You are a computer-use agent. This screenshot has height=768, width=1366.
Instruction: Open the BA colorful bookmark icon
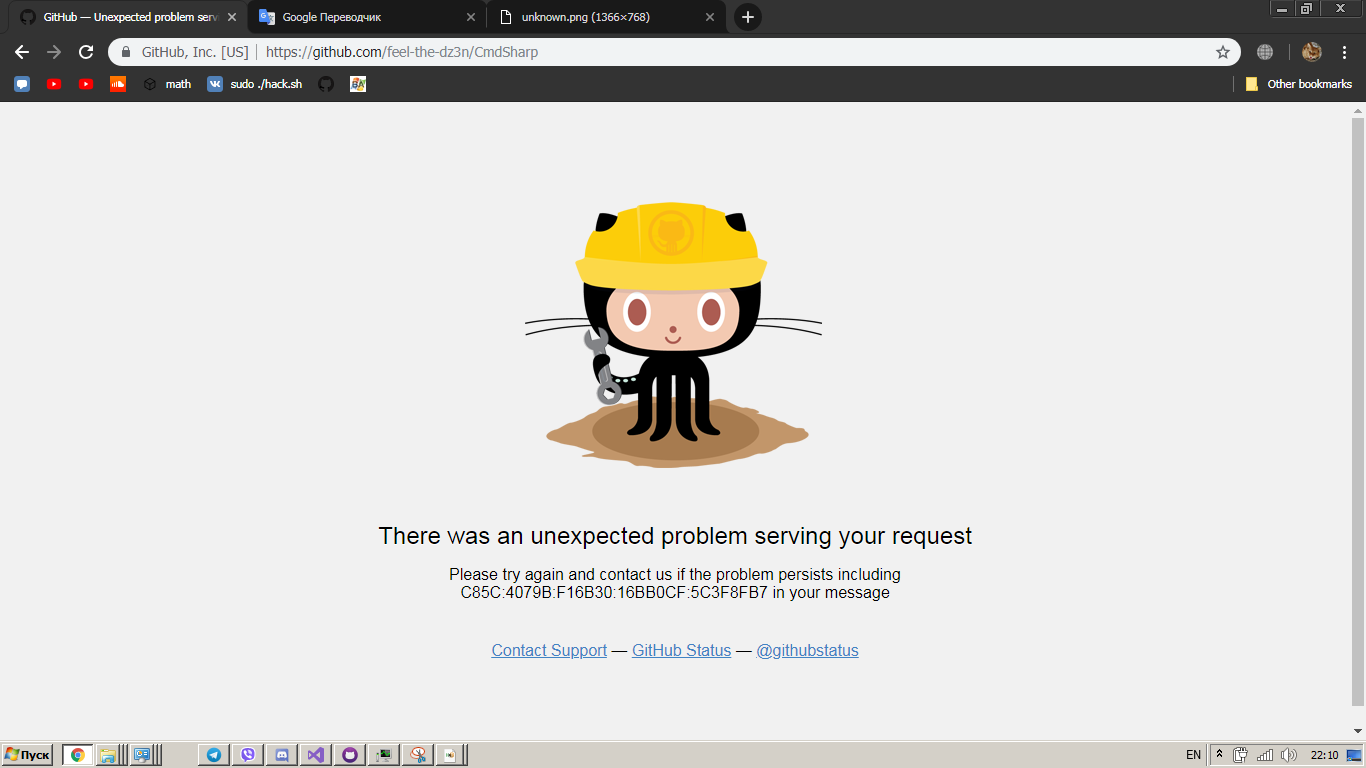click(358, 84)
